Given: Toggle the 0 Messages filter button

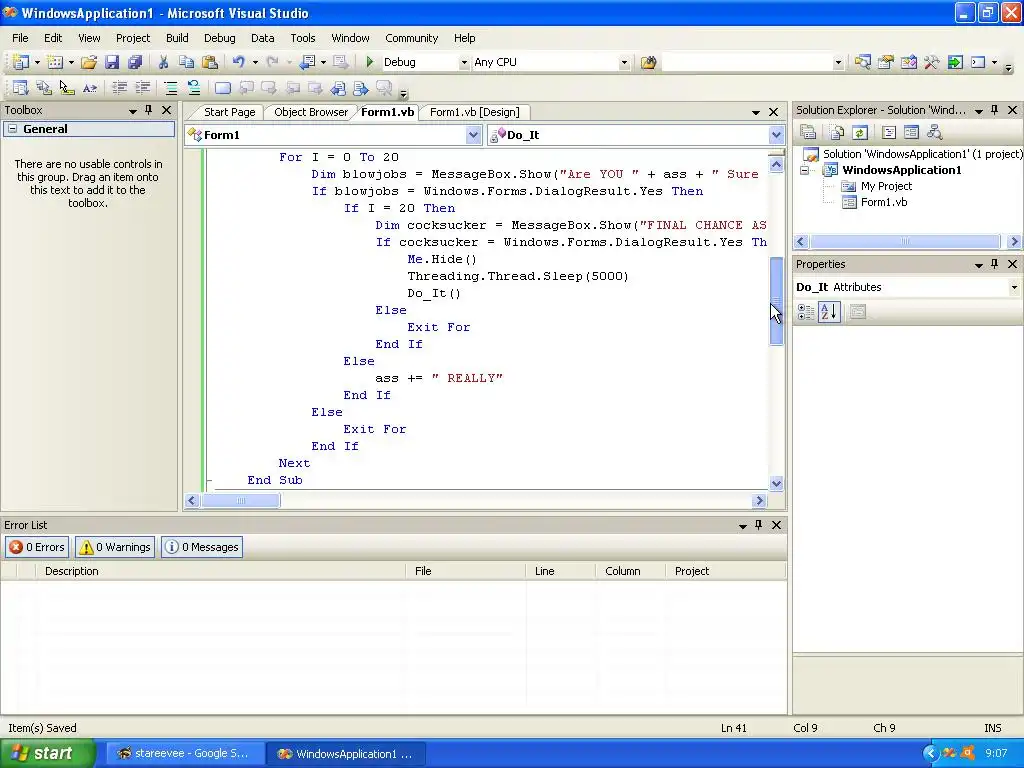Looking at the screenshot, I should coord(202,547).
